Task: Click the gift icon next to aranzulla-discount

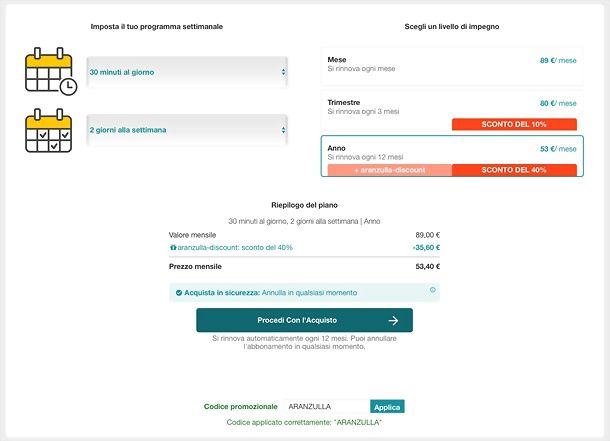Action: point(173,247)
